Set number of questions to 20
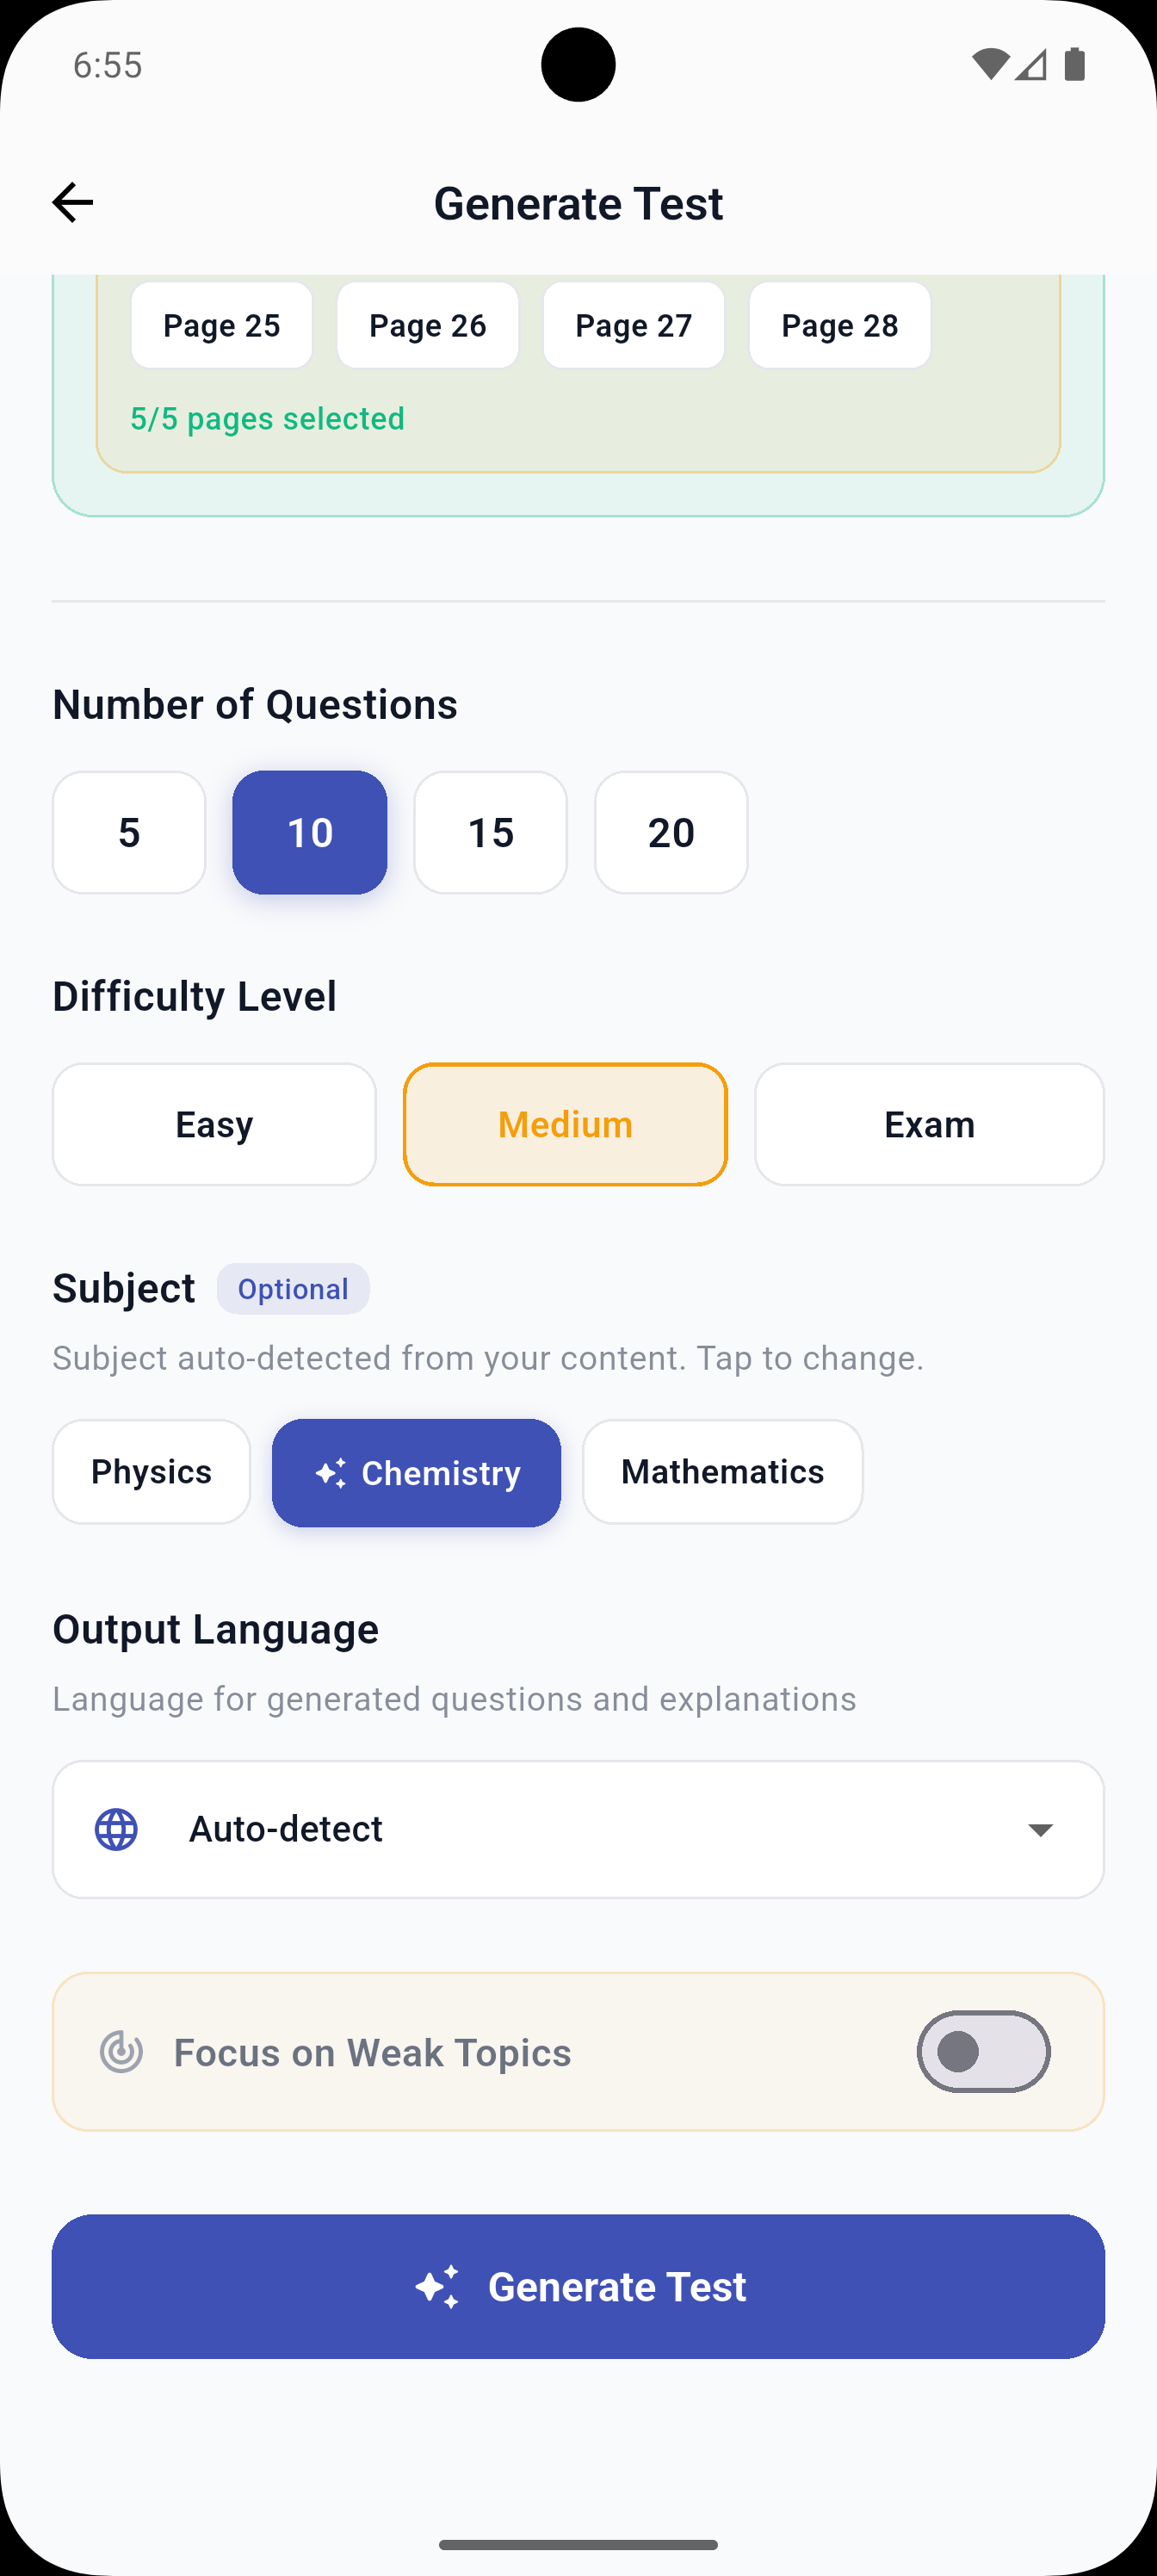 coord(670,832)
